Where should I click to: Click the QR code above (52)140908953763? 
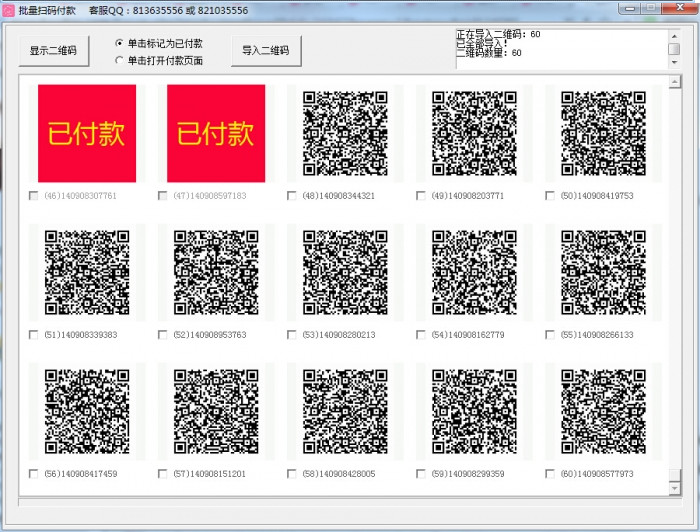point(216,272)
